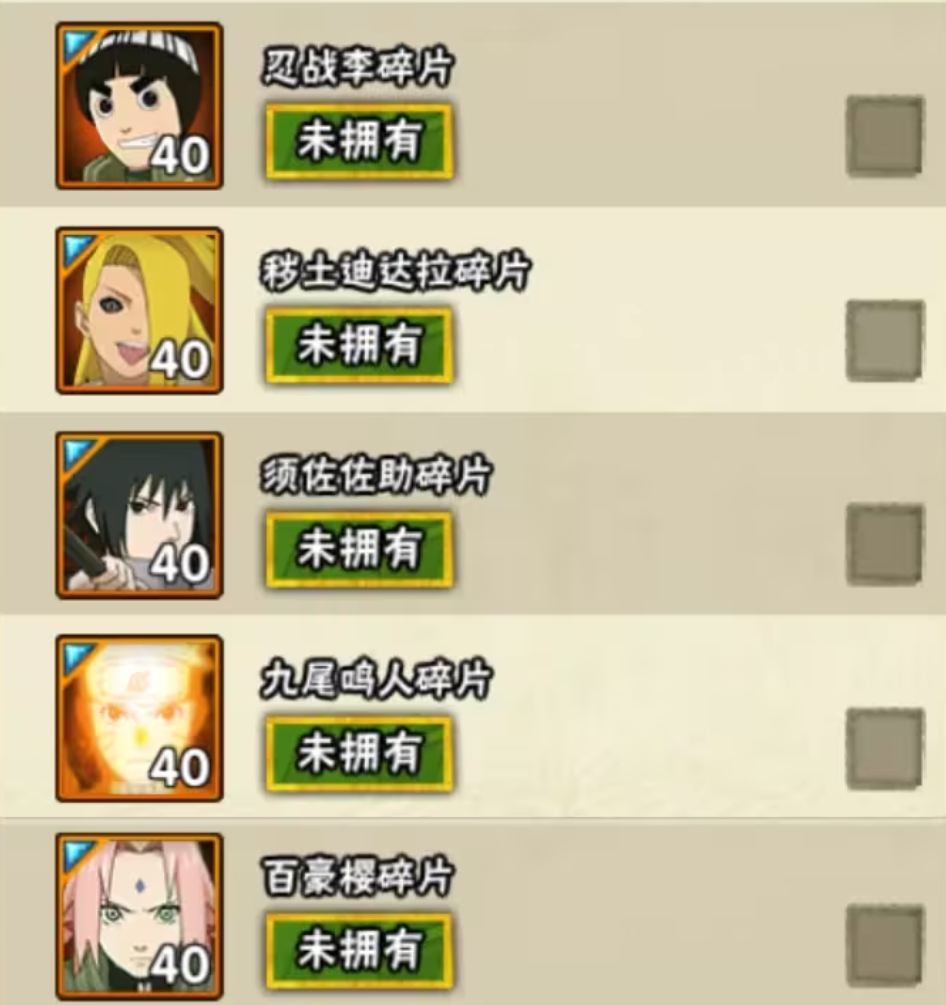Select the 百豪樱碎片 title text
Viewport: 946px width, 1005px height.
(358, 876)
